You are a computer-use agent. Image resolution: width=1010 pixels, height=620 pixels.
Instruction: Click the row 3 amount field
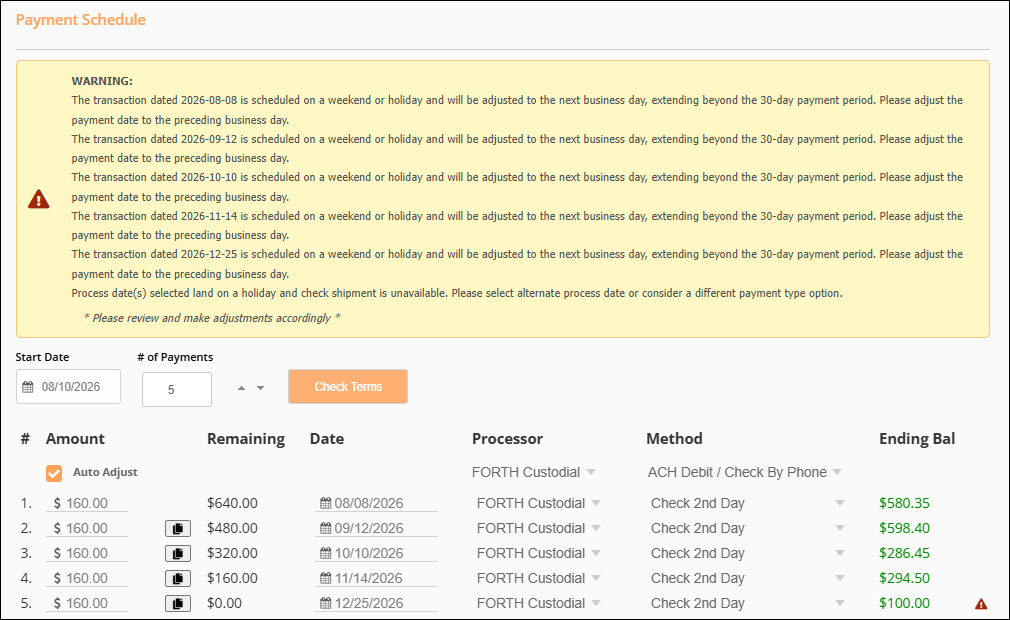(x=87, y=553)
